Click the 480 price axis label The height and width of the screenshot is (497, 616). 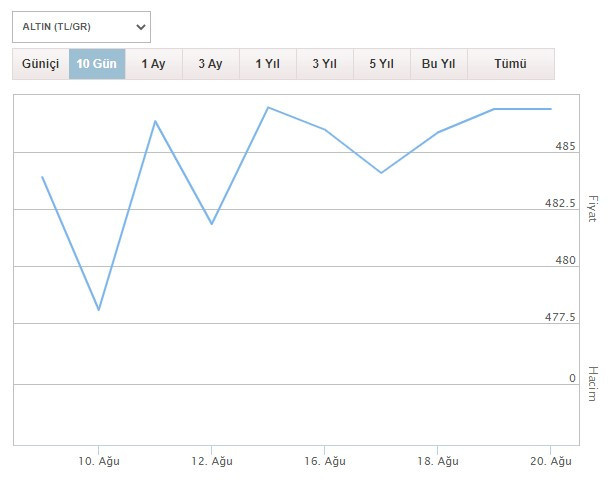pos(565,260)
